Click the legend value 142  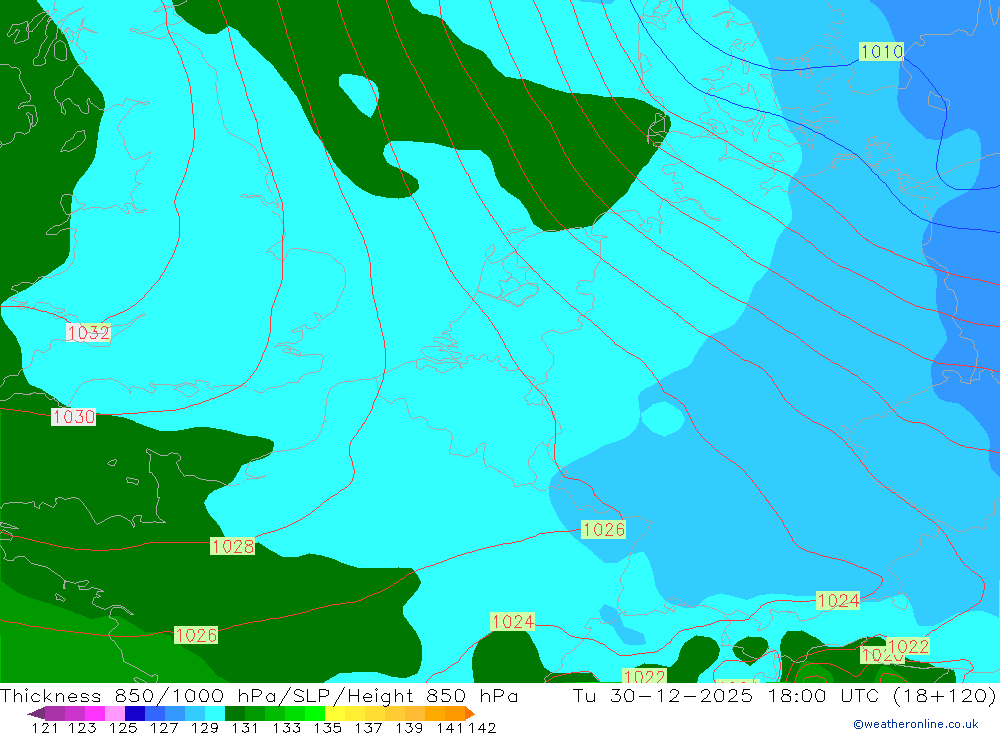pos(482,727)
